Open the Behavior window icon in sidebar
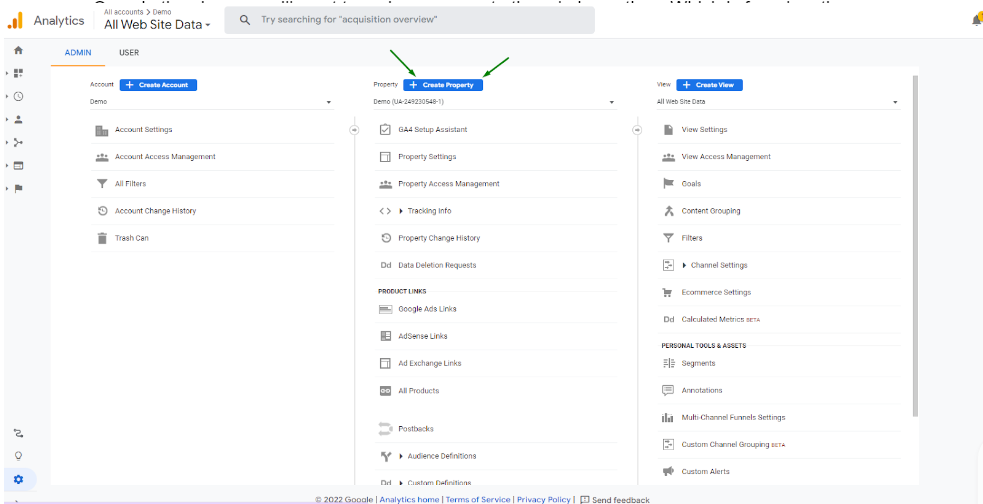 pyautogui.click(x=18, y=165)
